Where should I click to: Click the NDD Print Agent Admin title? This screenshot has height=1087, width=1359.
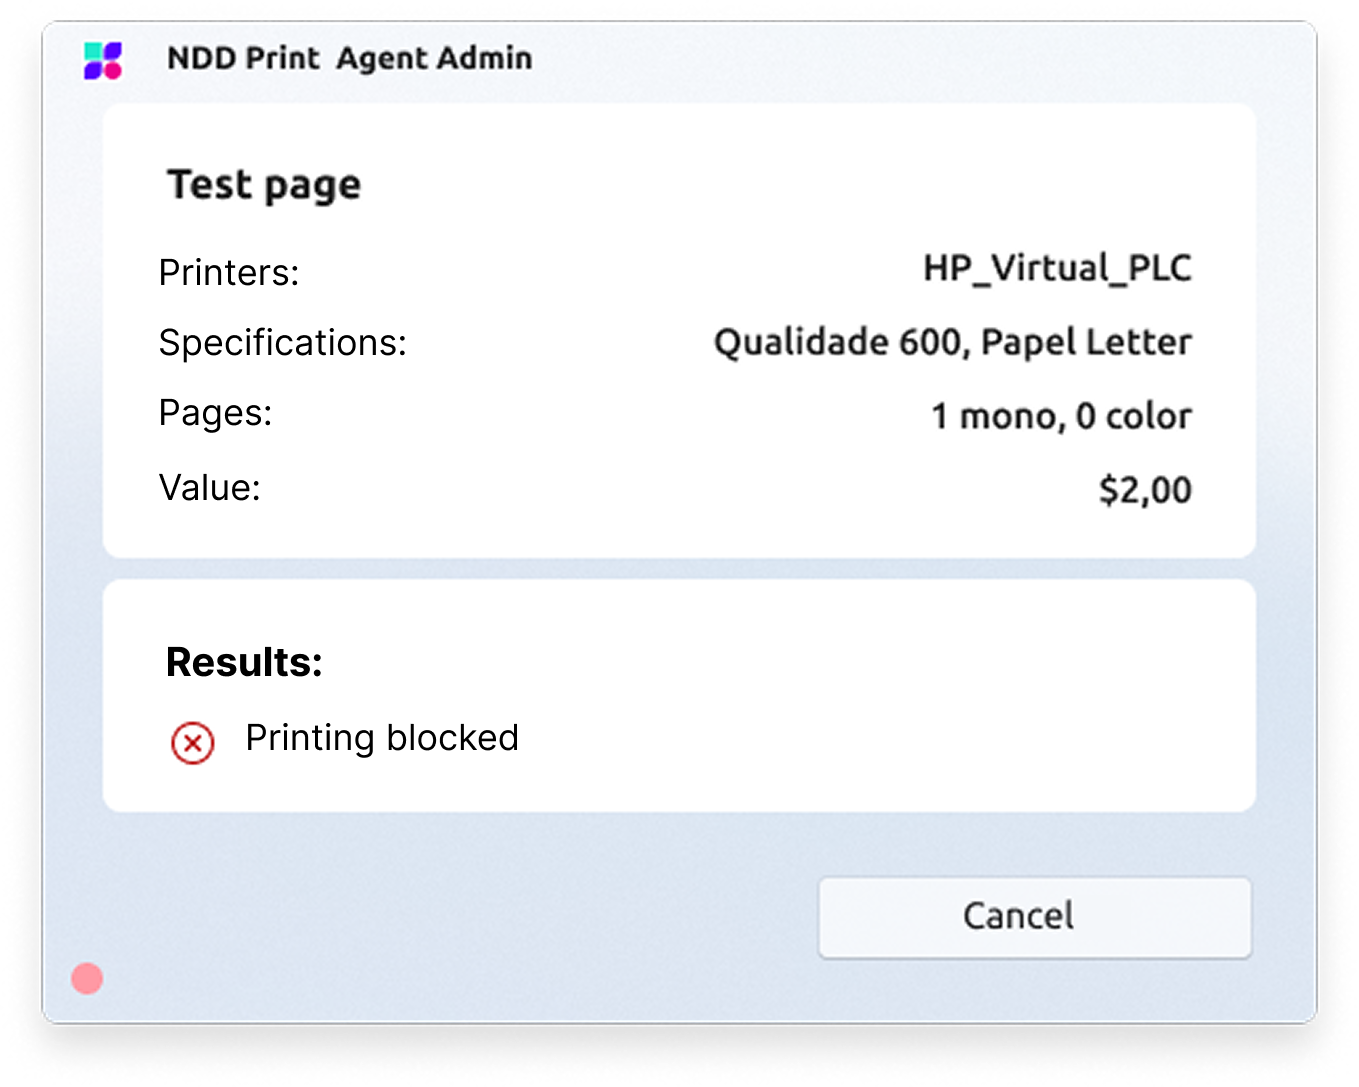pos(349,58)
